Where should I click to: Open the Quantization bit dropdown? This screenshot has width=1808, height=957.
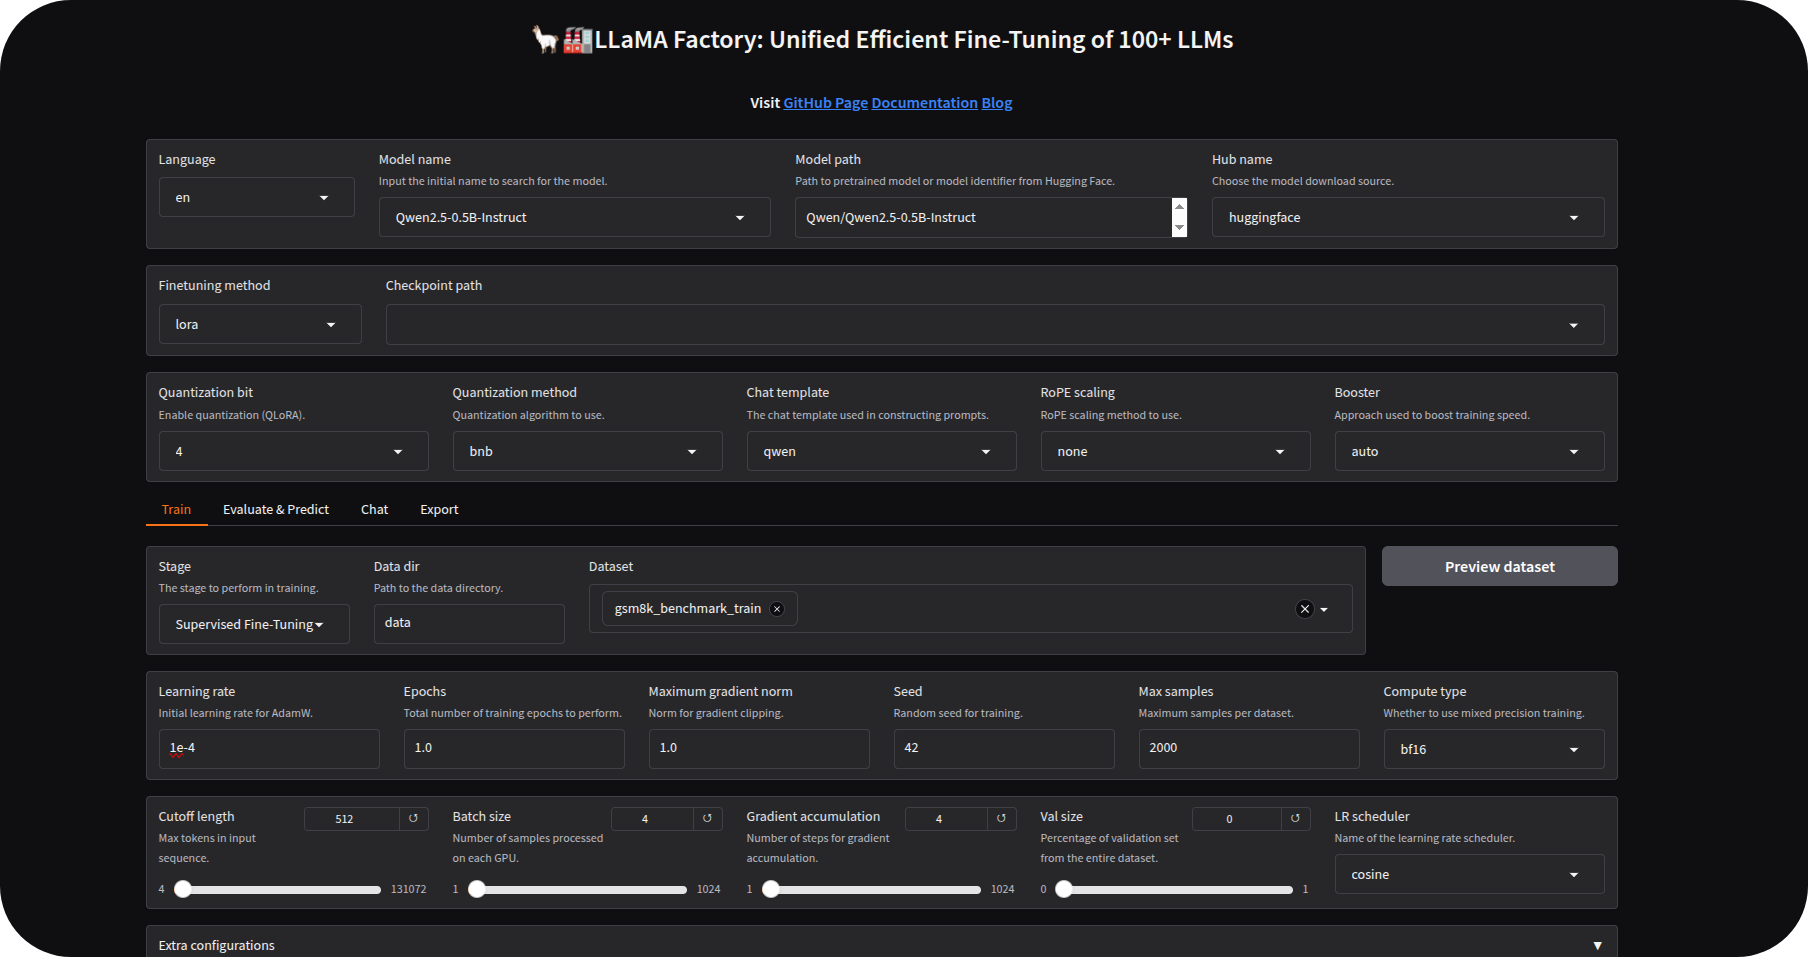[293, 451]
